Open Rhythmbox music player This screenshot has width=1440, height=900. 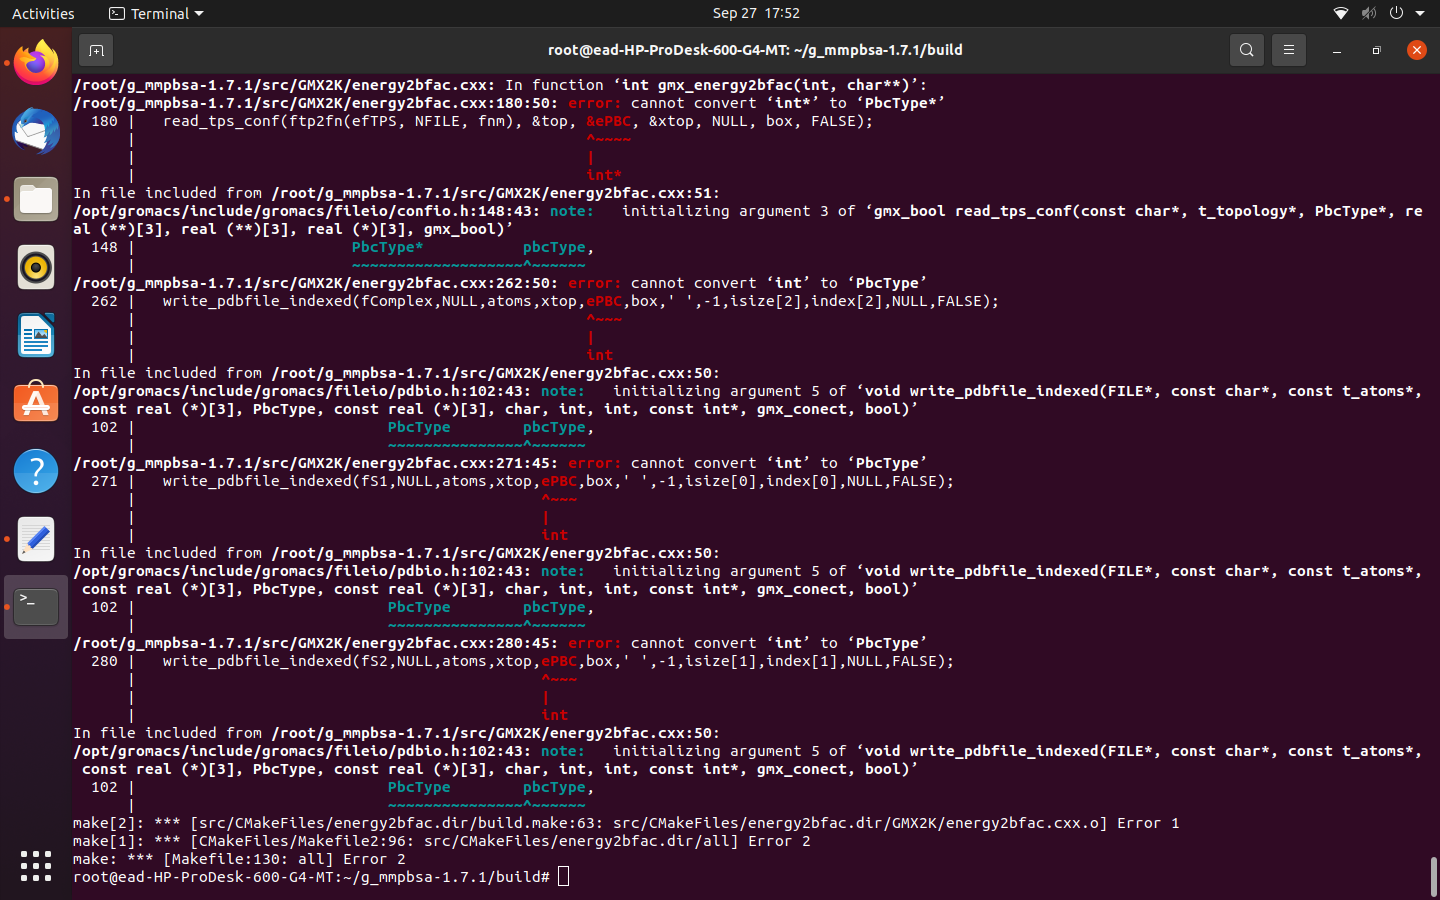coord(36,267)
